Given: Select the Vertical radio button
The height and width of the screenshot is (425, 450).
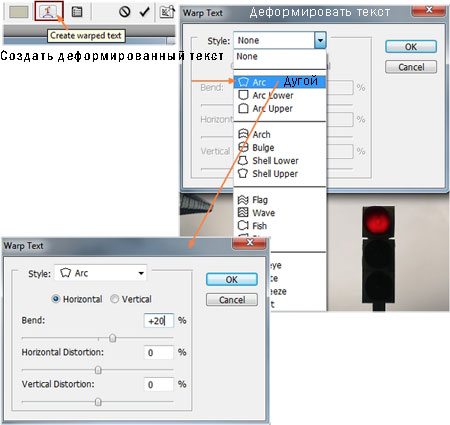Looking at the screenshot, I should tap(114, 299).
